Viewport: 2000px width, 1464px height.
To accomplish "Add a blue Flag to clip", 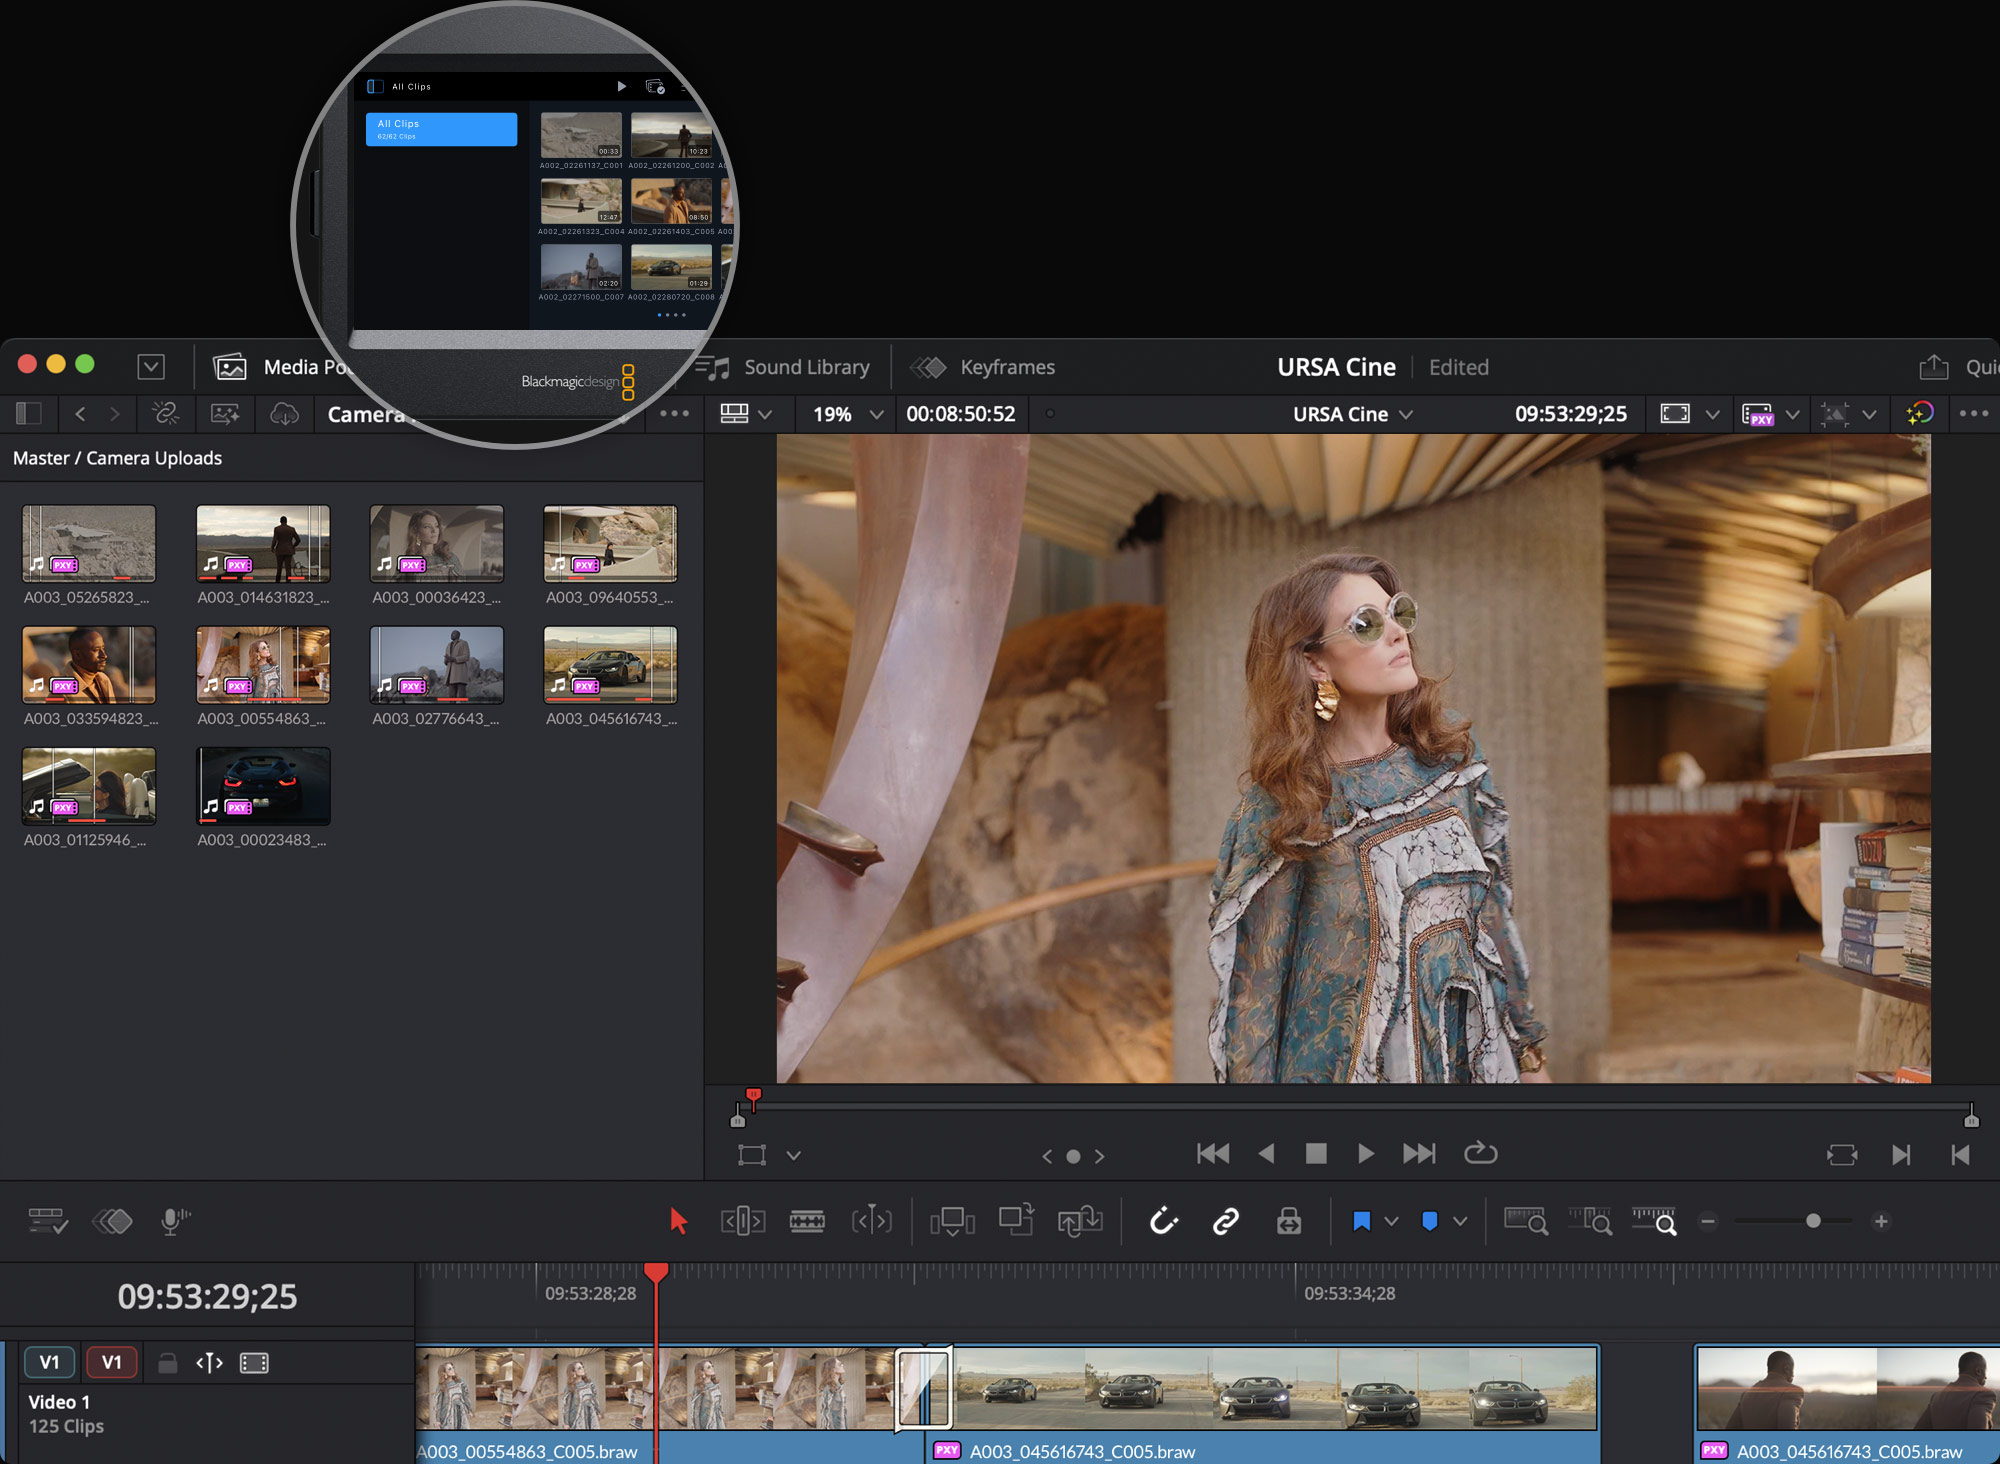I will click(1361, 1221).
